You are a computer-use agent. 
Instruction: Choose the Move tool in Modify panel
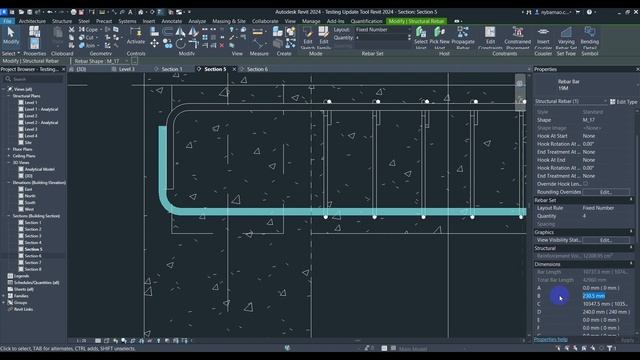pos(154,43)
